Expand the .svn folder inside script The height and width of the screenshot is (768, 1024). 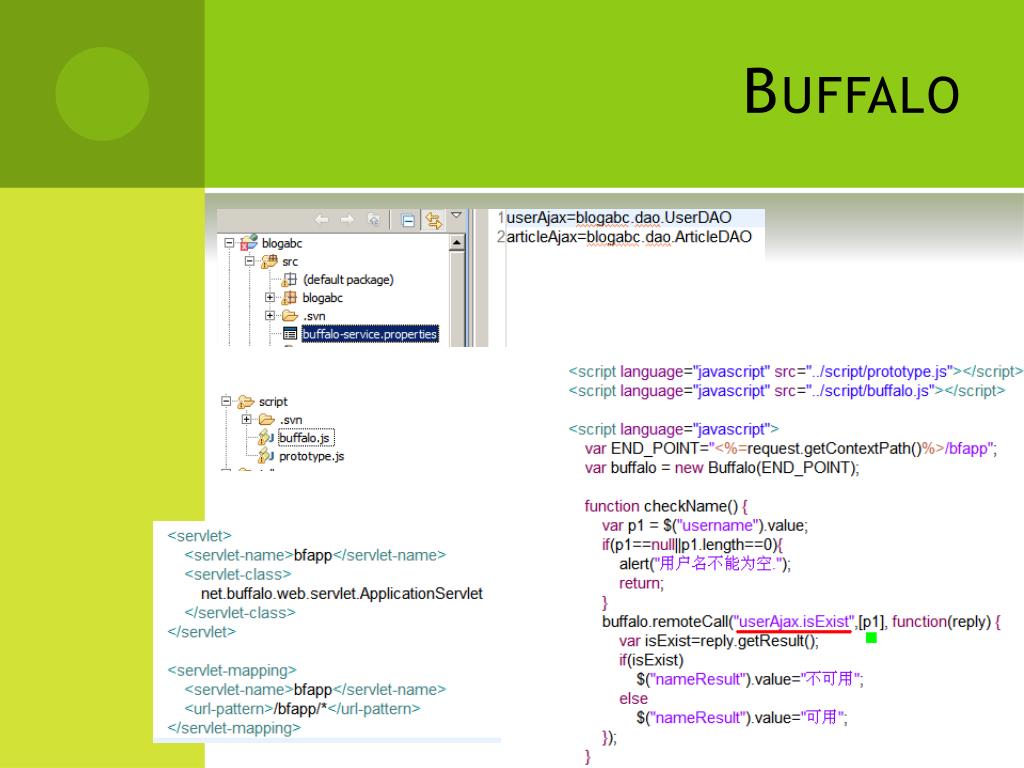pos(246,419)
